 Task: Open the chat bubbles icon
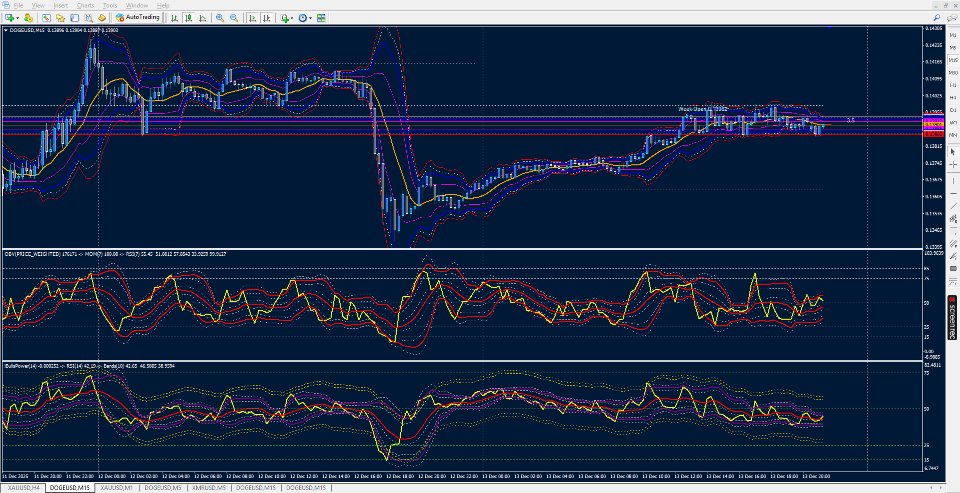coord(953,18)
